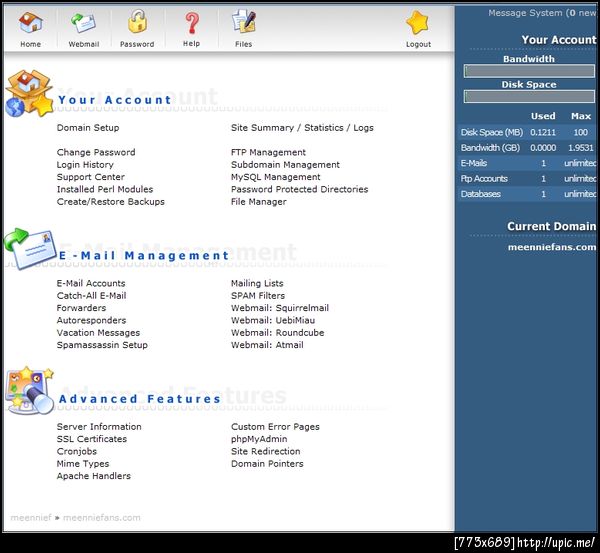600x553 pixels.
Task: Launch Webmail: Atmail
Action: 267,345
